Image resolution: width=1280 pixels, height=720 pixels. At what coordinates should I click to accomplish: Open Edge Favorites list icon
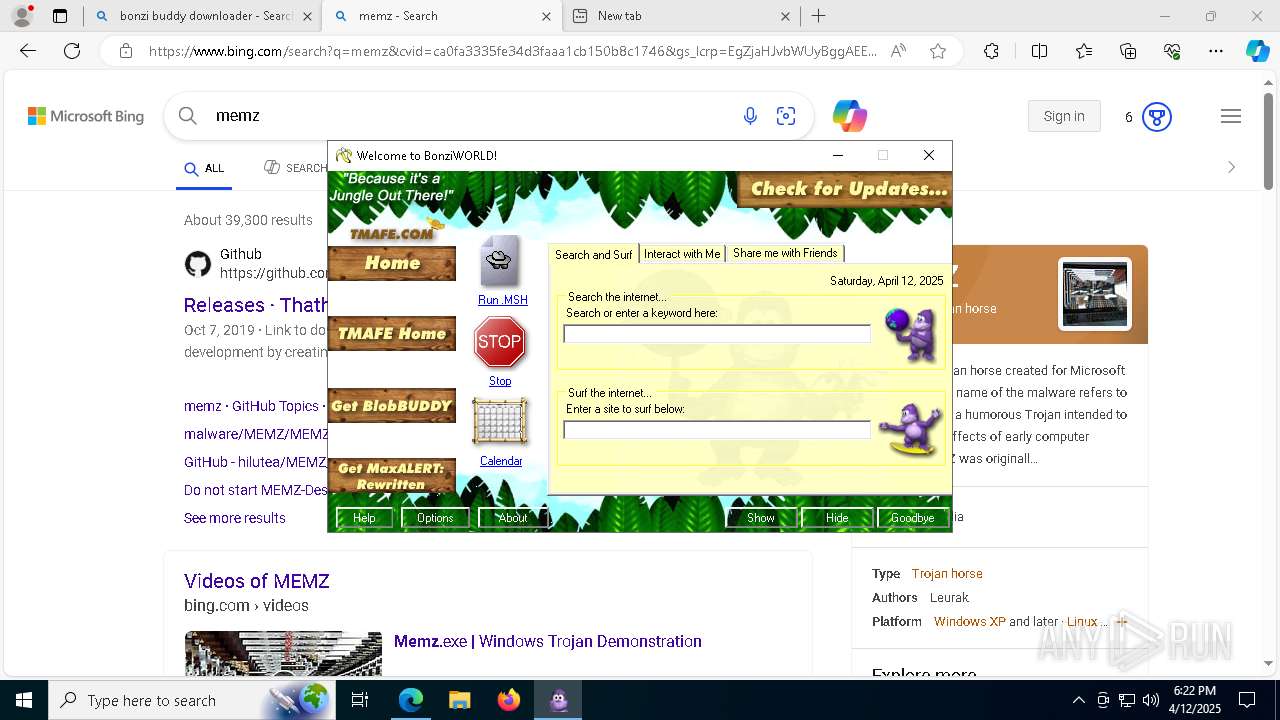pos(1084,51)
